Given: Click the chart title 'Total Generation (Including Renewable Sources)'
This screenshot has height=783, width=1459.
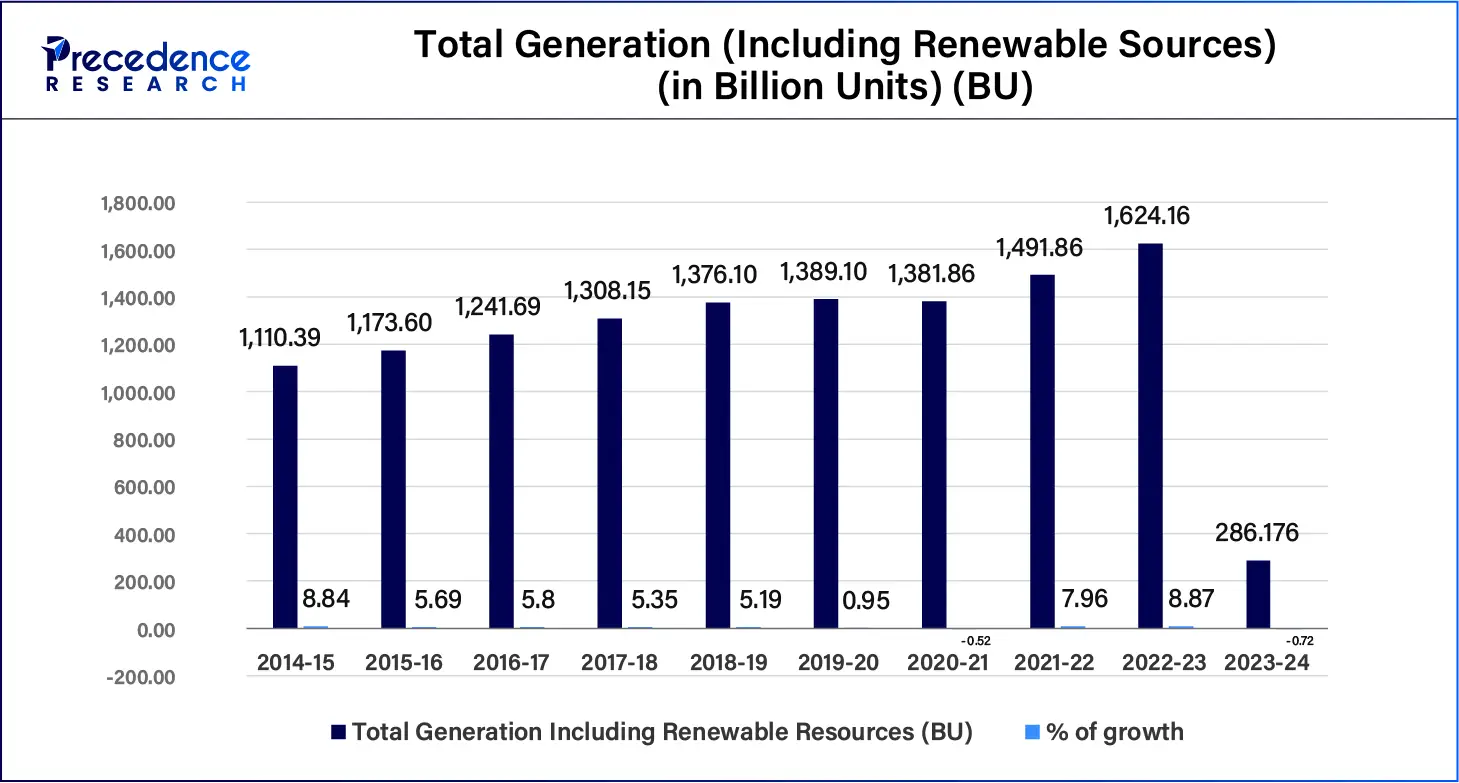Looking at the screenshot, I should coord(845,45).
